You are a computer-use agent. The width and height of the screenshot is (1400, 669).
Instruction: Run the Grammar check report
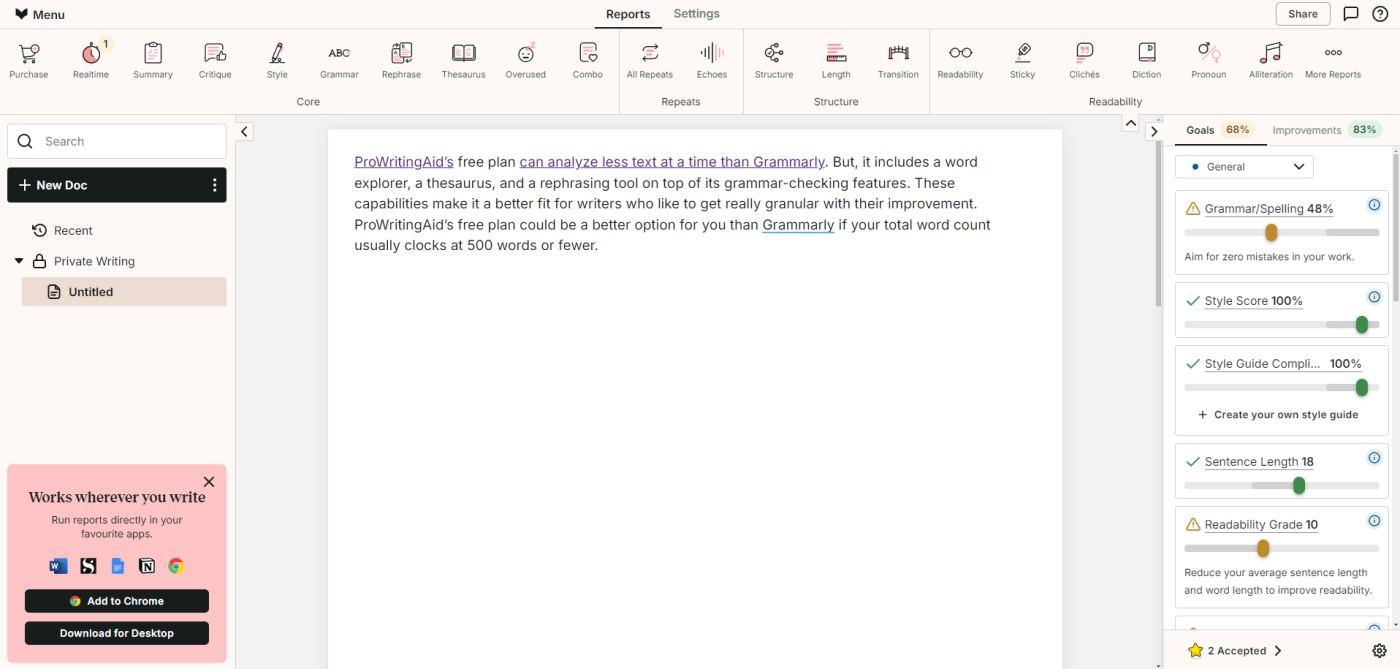tap(339, 60)
